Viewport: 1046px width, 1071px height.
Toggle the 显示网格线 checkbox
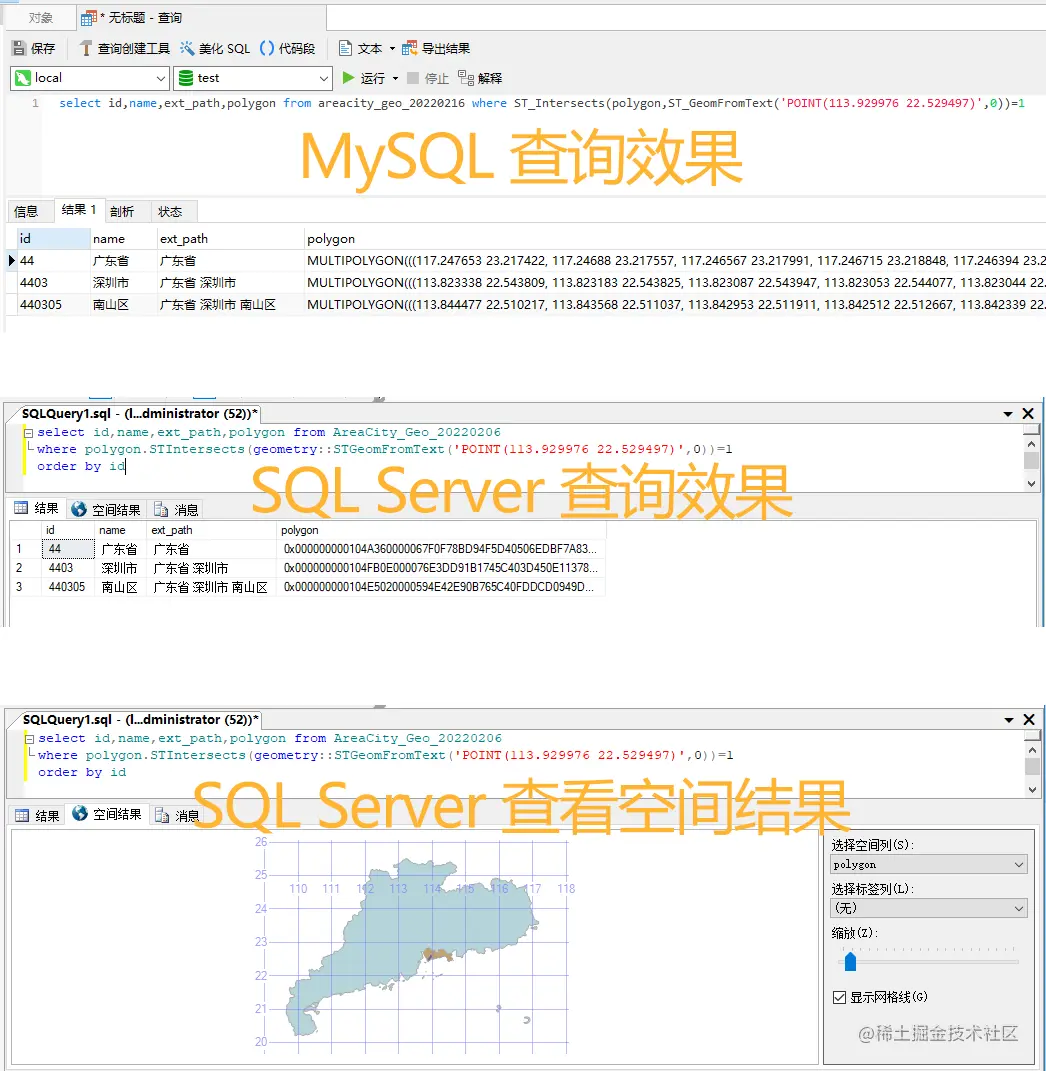click(840, 997)
